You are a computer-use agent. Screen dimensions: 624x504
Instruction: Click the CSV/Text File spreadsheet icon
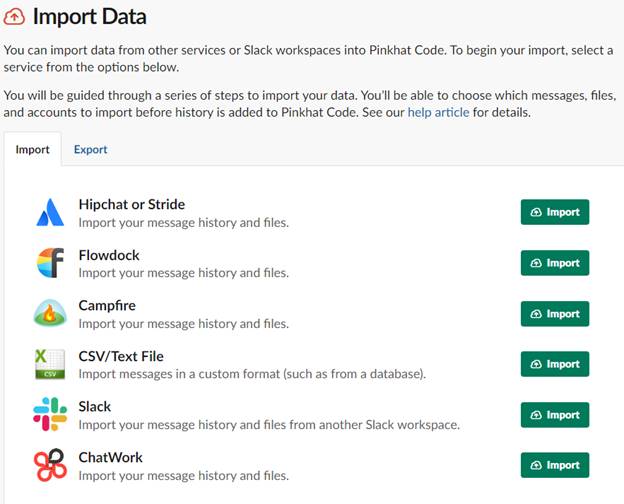click(x=50, y=364)
